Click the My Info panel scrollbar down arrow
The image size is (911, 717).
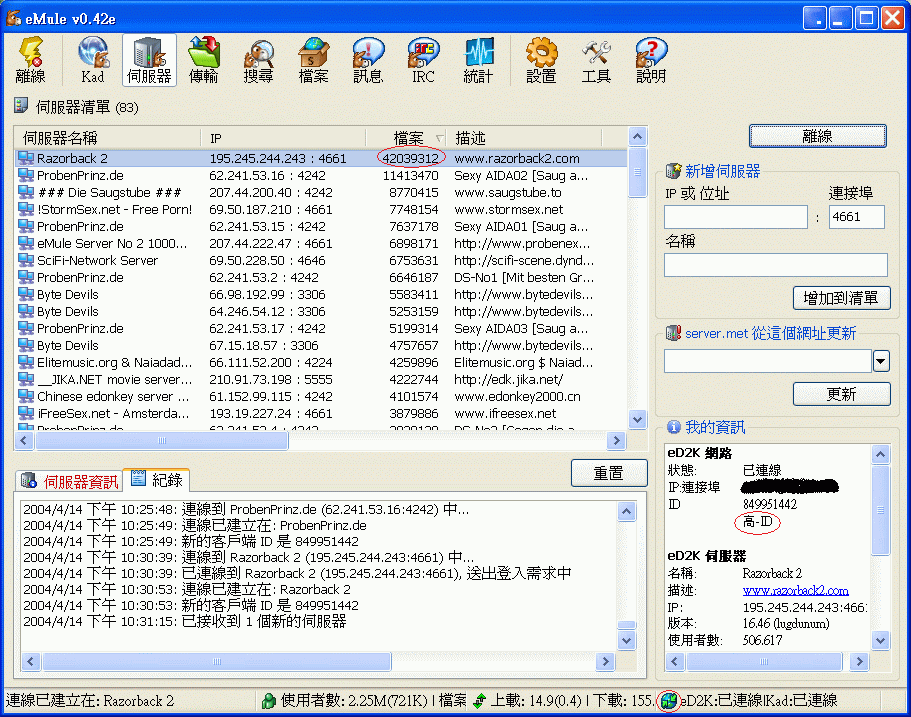point(880,640)
